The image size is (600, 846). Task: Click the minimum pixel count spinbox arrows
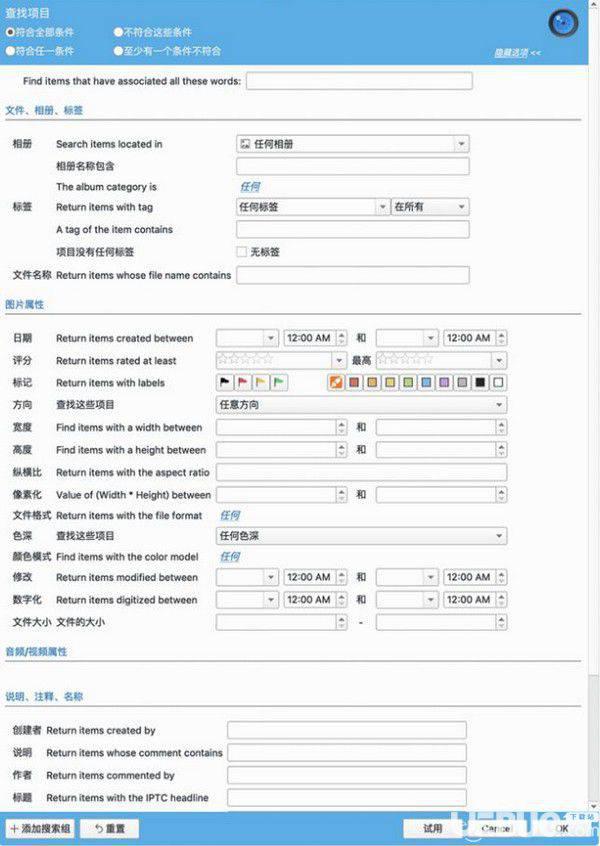pyautogui.click(x=342, y=494)
